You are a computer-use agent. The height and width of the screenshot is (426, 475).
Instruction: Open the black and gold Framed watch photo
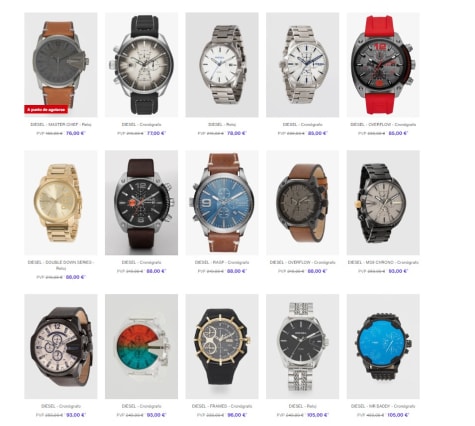coord(222,346)
